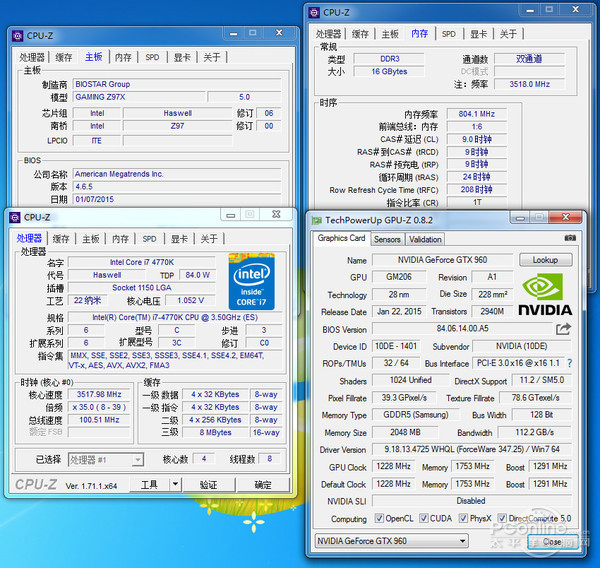The width and height of the screenshot is (600, 568).
Task: Click the 工具 tools button in CPU-Z
Action: [x=150, y=485]
